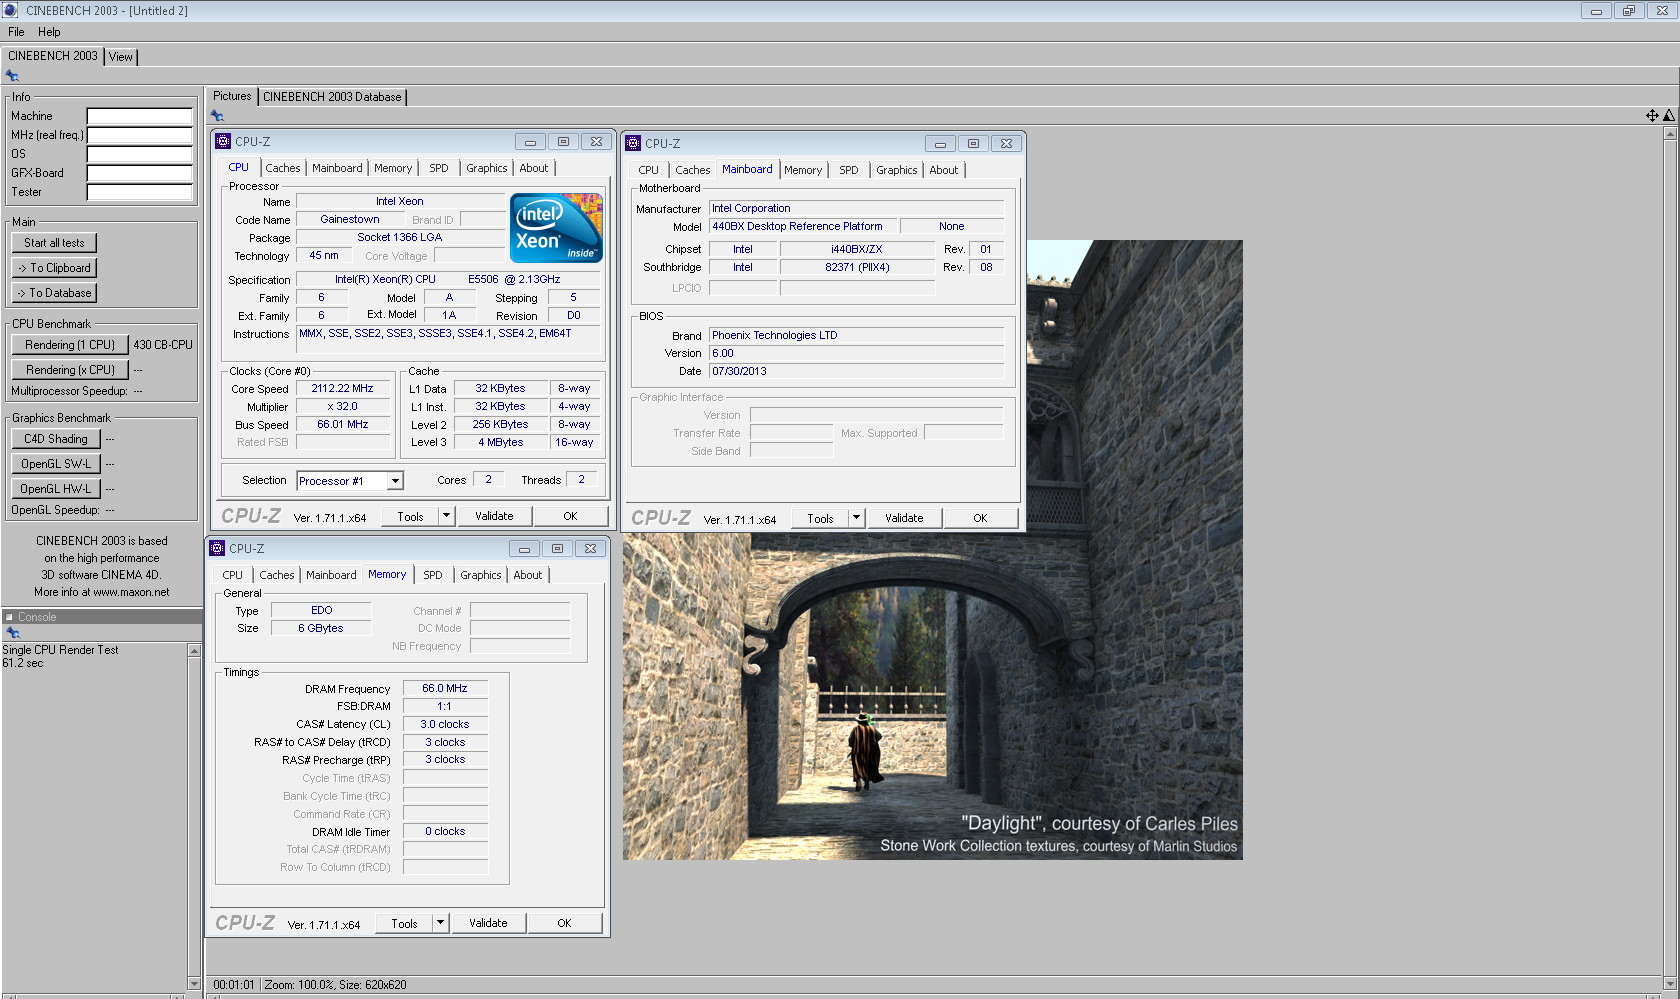Click the Gainestown code name value

click(x=350, y=219)
